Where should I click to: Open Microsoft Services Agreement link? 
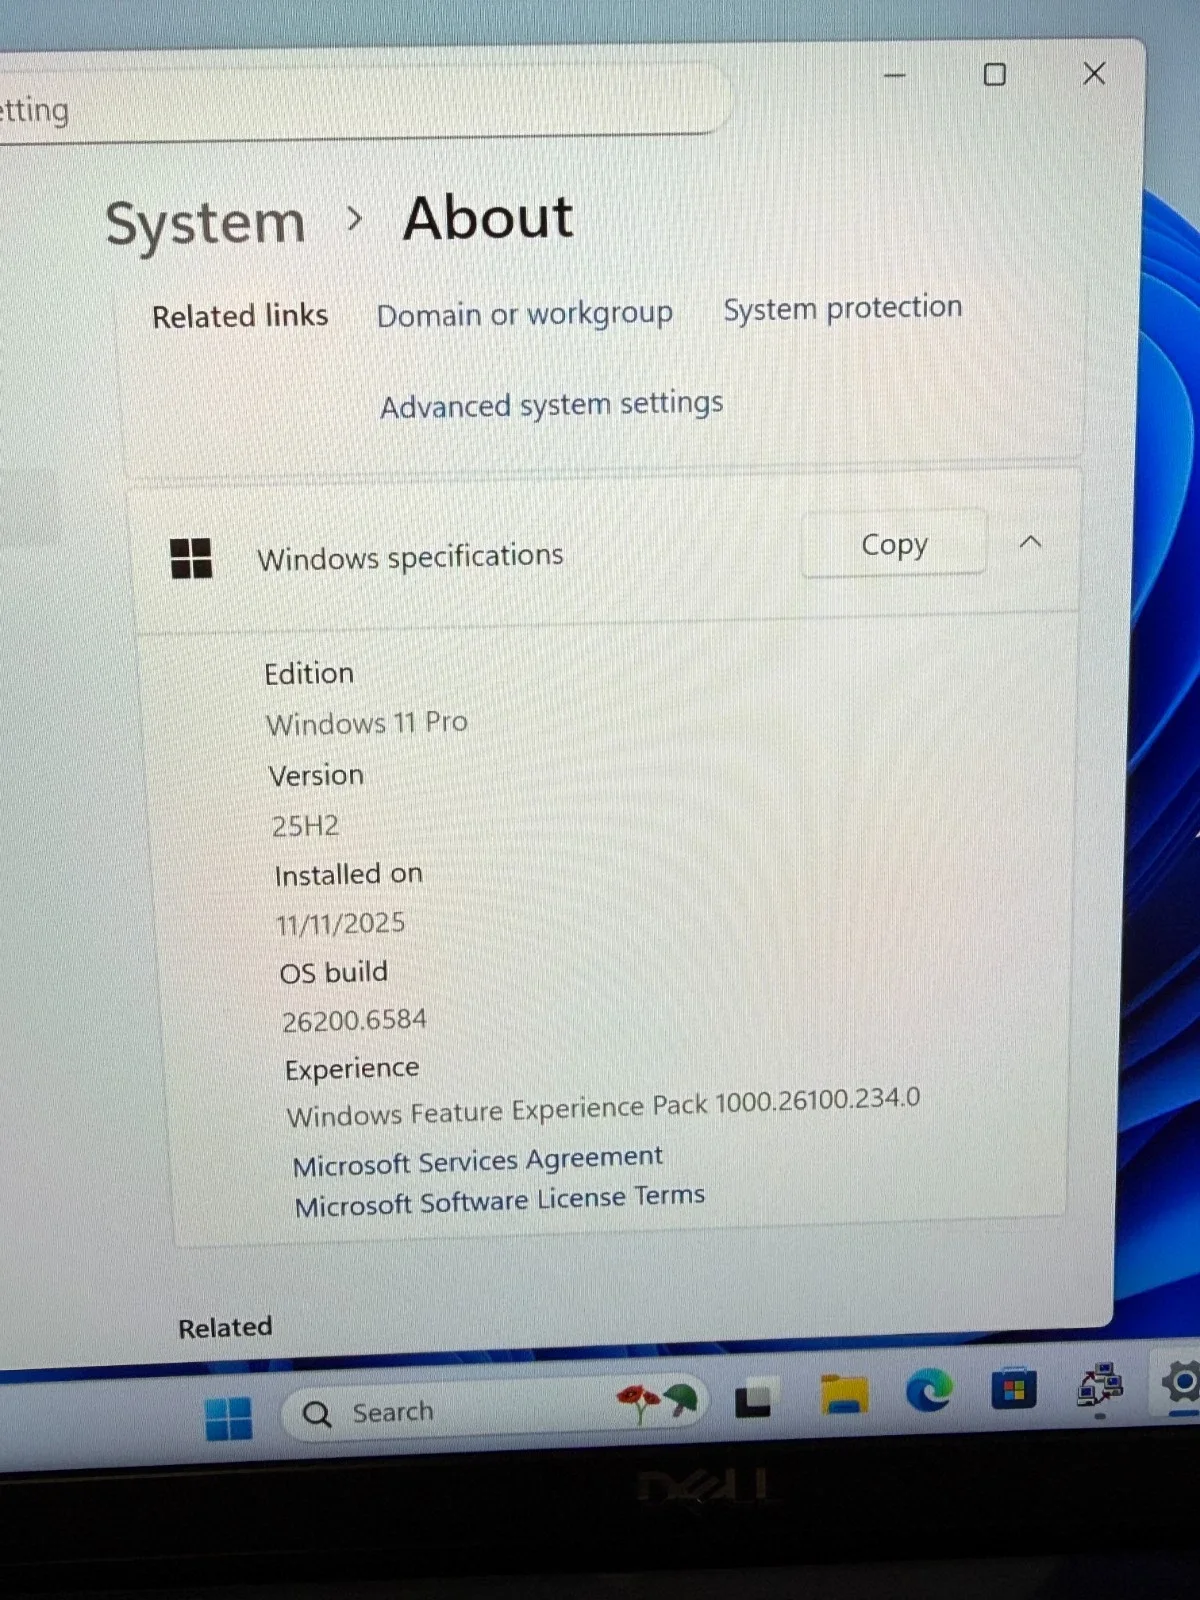tap(477, 1161)
